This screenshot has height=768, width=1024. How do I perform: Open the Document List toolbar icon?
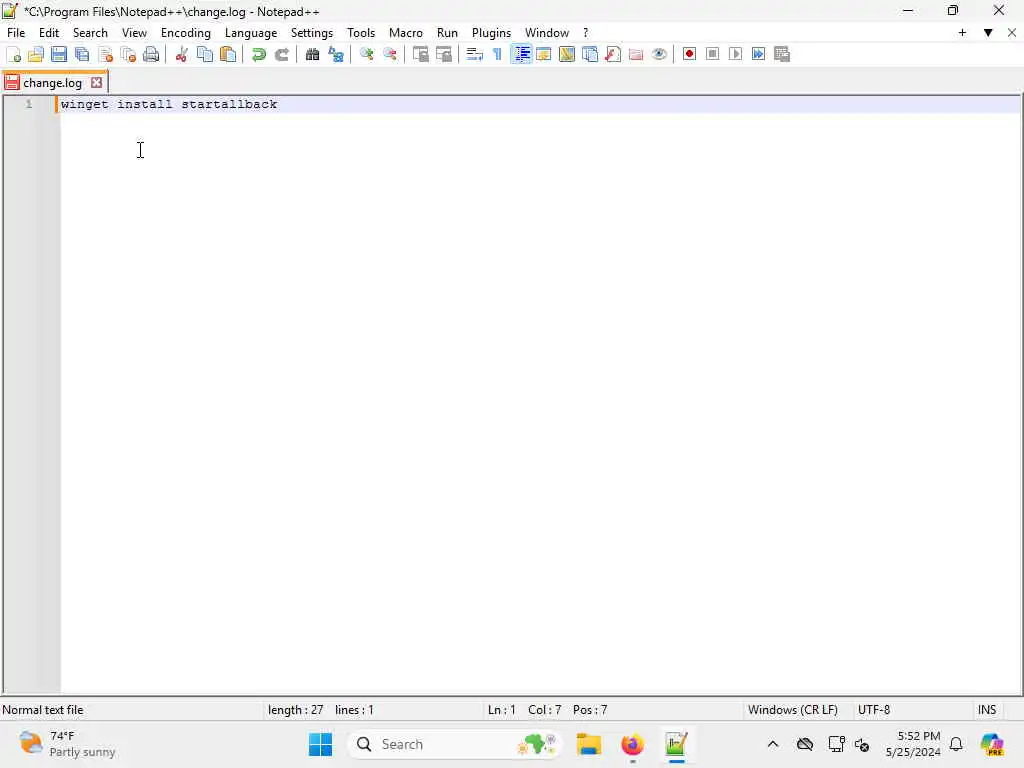tap(590, 54)
